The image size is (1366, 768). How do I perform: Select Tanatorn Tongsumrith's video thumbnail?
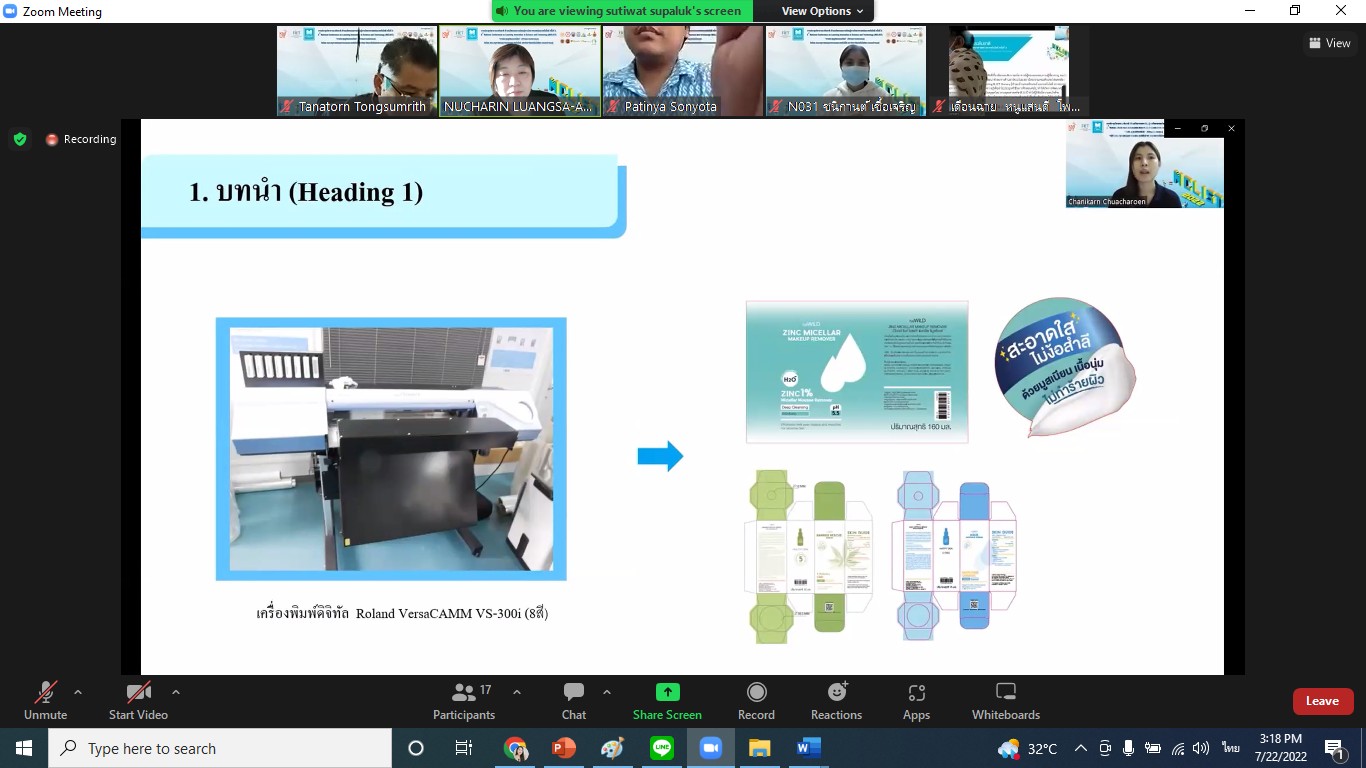(x=357, y=70)
